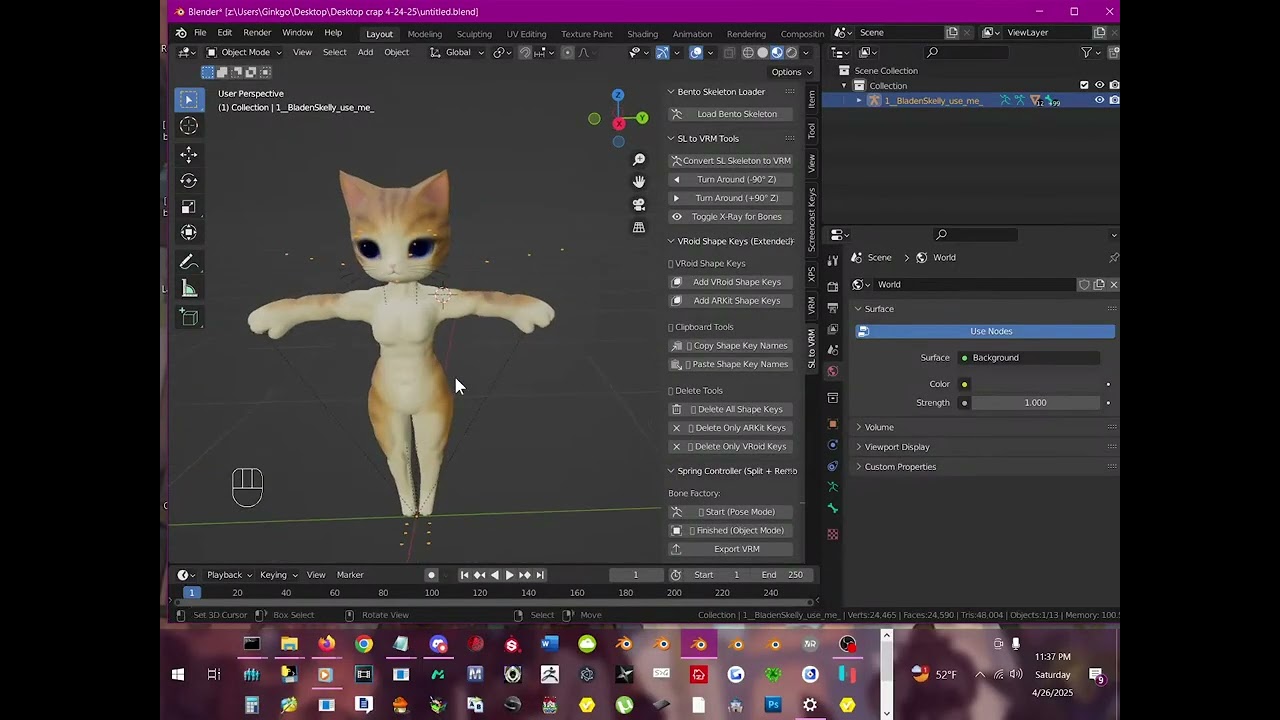The width and height of the screenshot is (1280, 720).
Task: Open the Render menu
Action: click(x=257, y=33)
